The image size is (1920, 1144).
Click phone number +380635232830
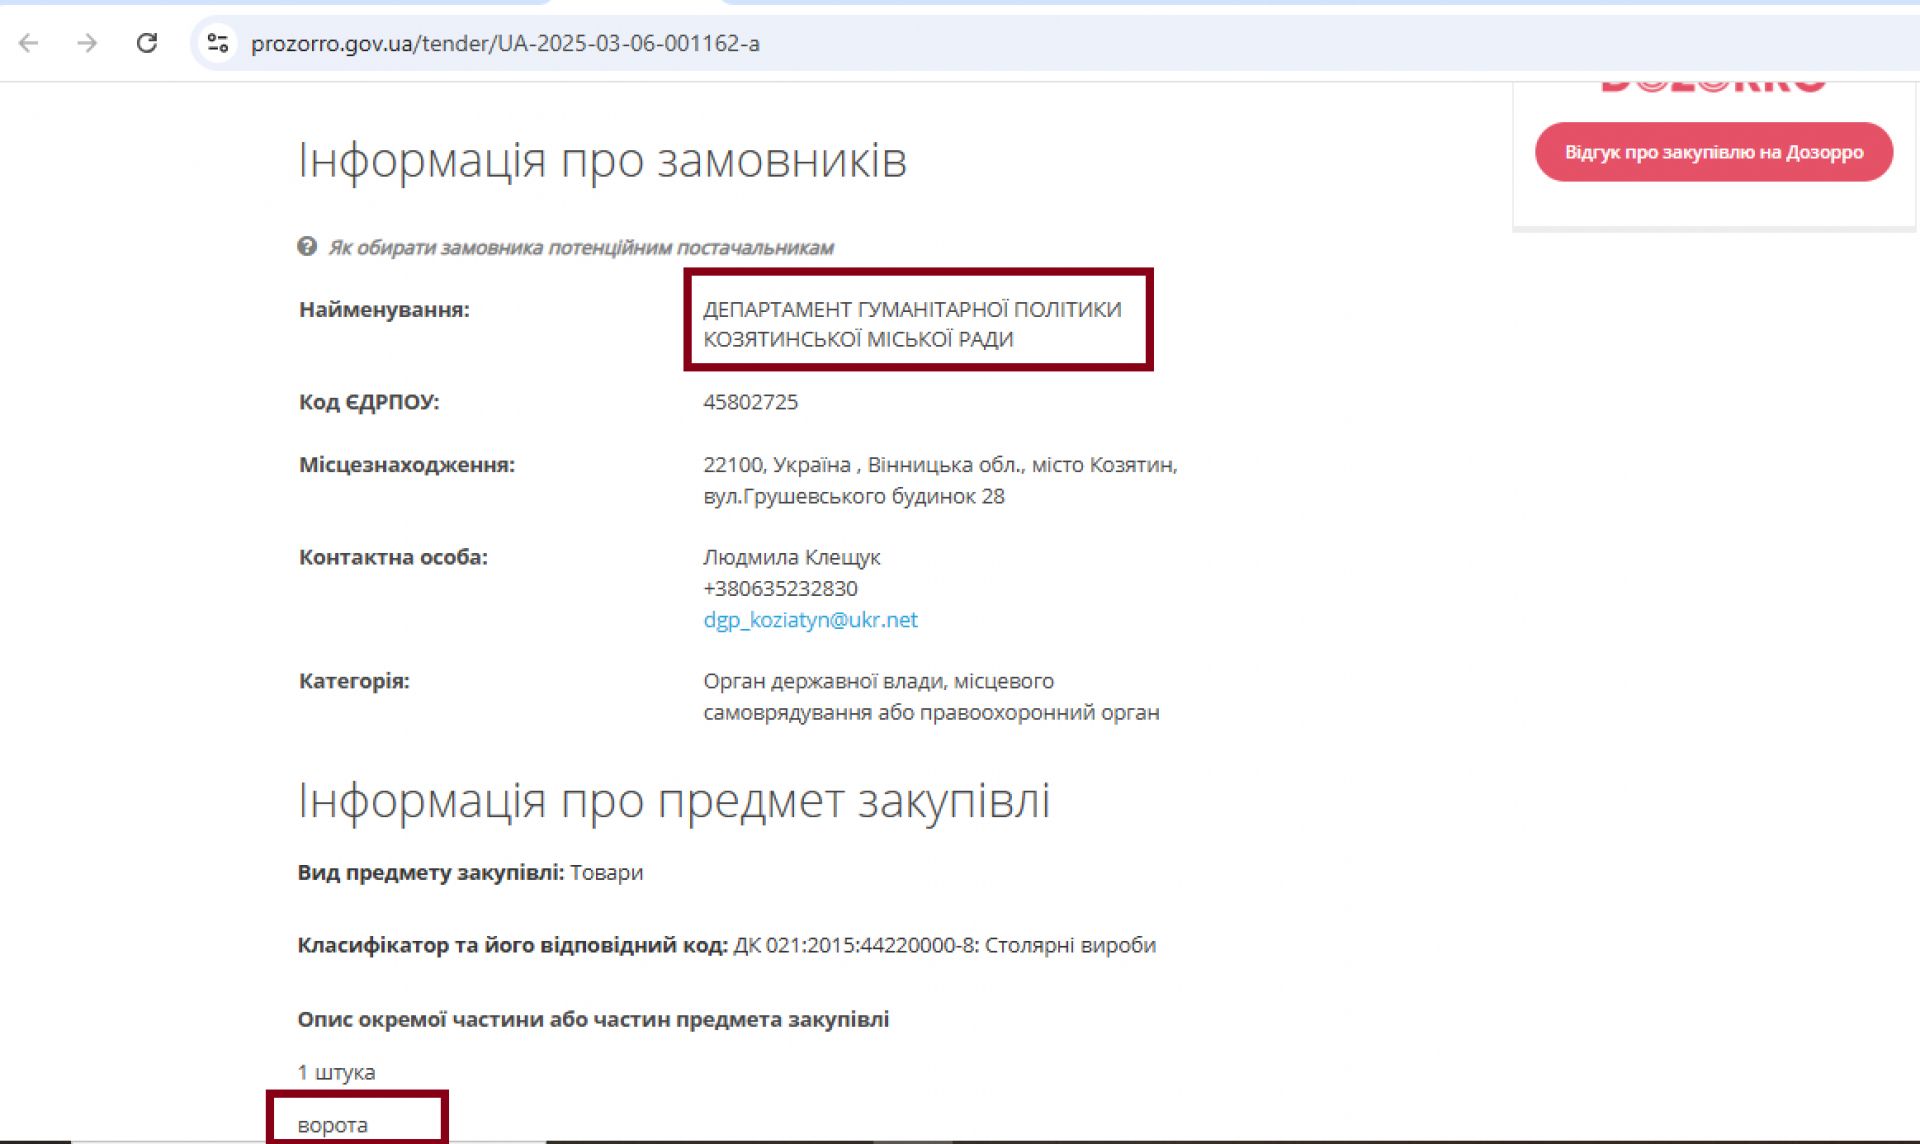(x=780, y=588)
